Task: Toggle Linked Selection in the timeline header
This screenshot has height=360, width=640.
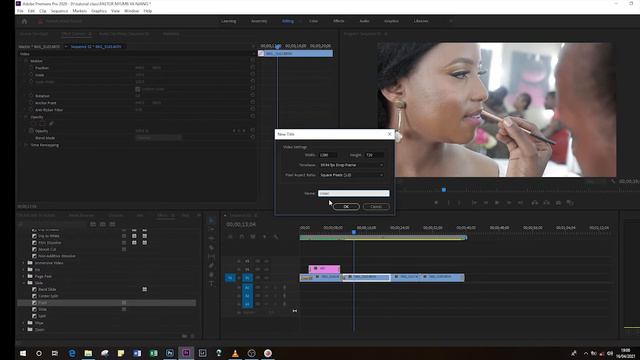Action: (x=253, y=236)
